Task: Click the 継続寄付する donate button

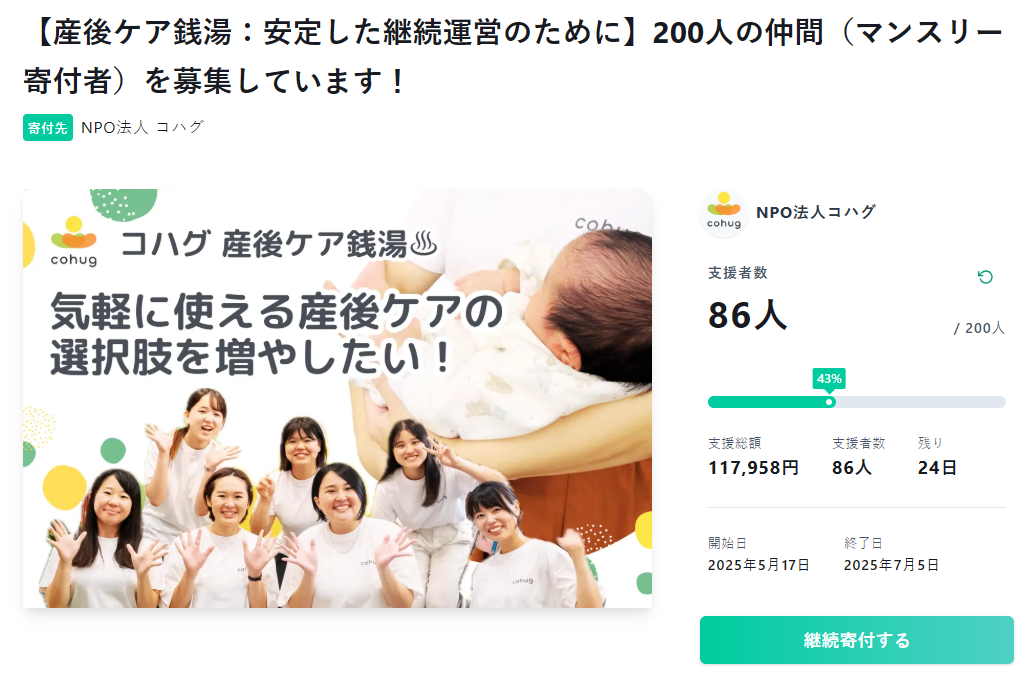Action: 856,640
